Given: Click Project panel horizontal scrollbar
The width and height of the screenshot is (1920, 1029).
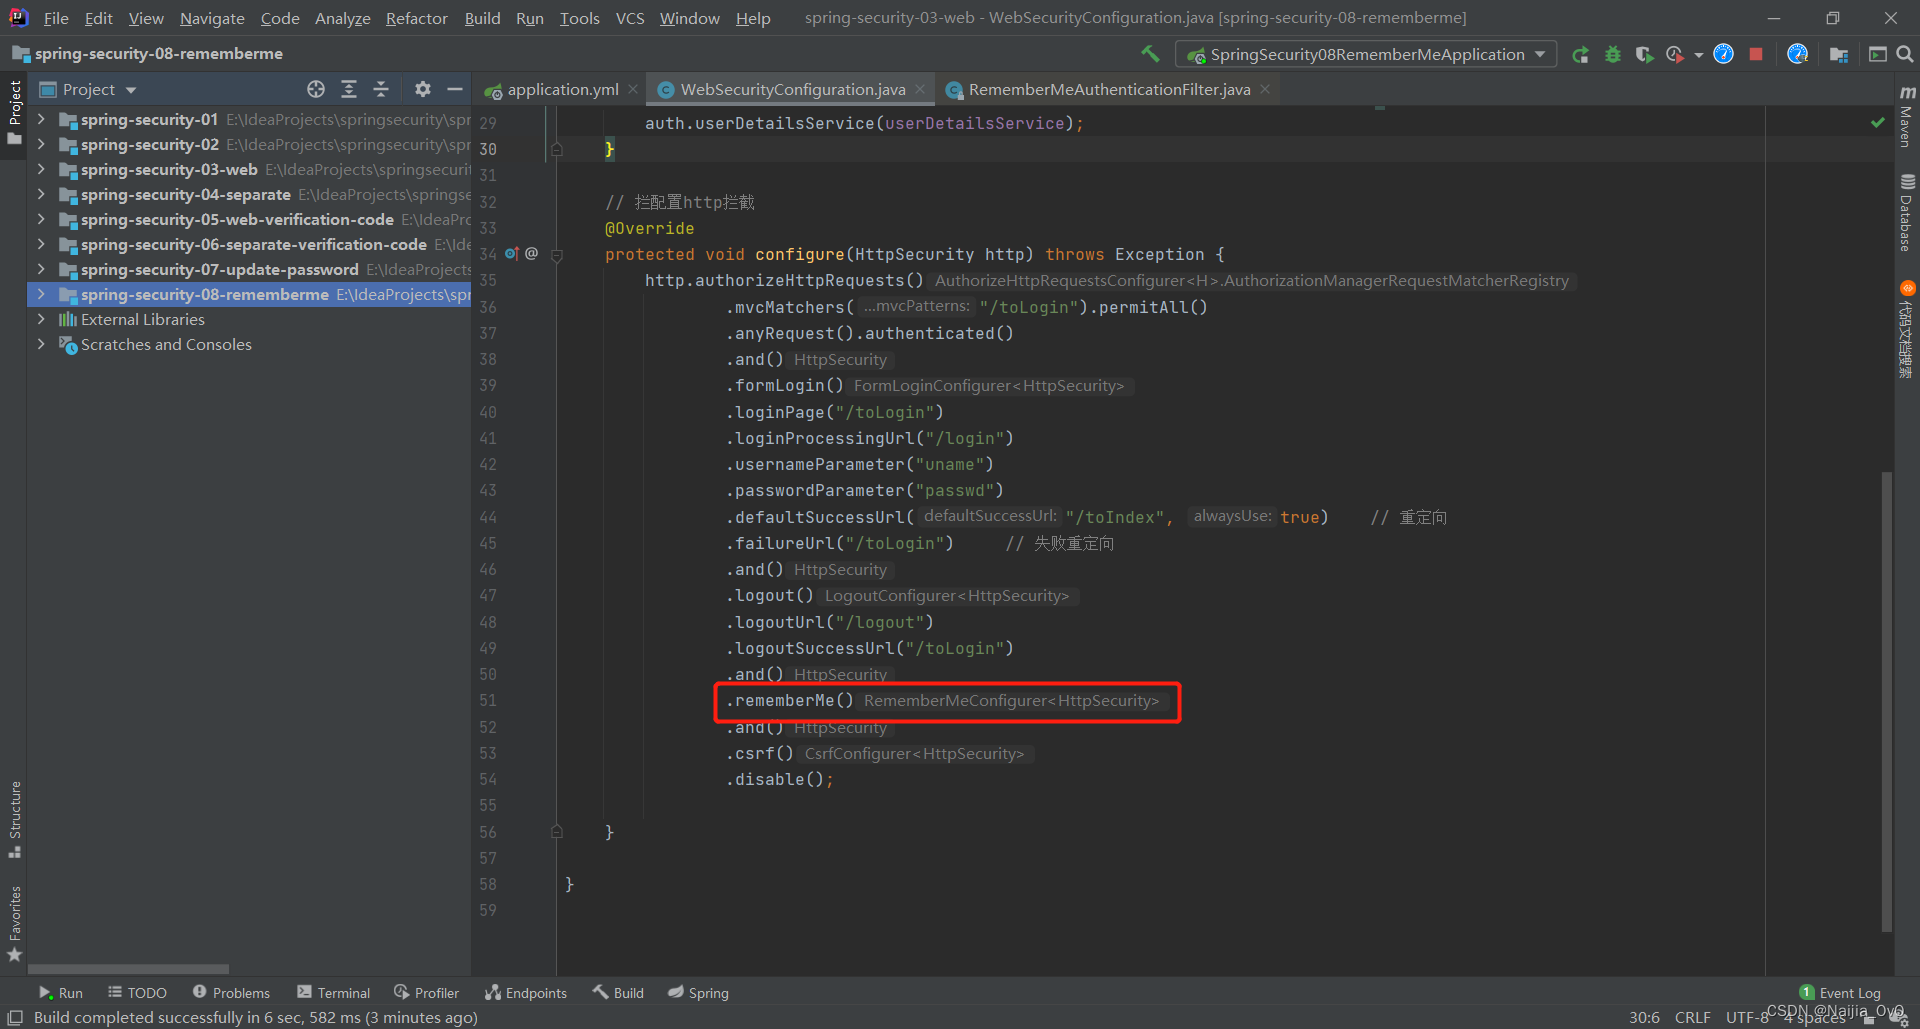Looking at the screenshot, I should [128, 969].
